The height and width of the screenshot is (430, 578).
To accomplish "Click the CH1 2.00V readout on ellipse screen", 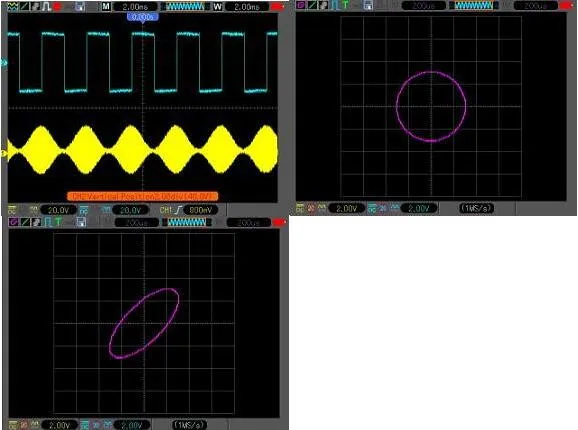I will pyautogui.click(x=59, y=425).
